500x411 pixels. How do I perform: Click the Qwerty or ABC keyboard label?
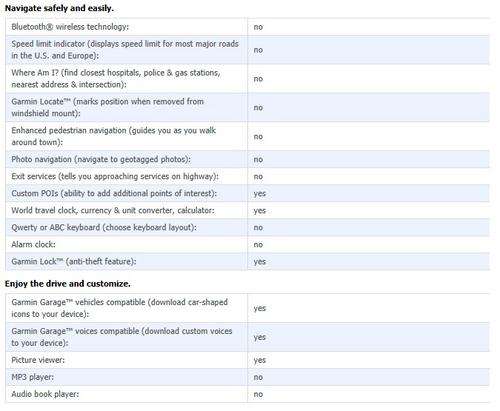click(x=104, y=227)
